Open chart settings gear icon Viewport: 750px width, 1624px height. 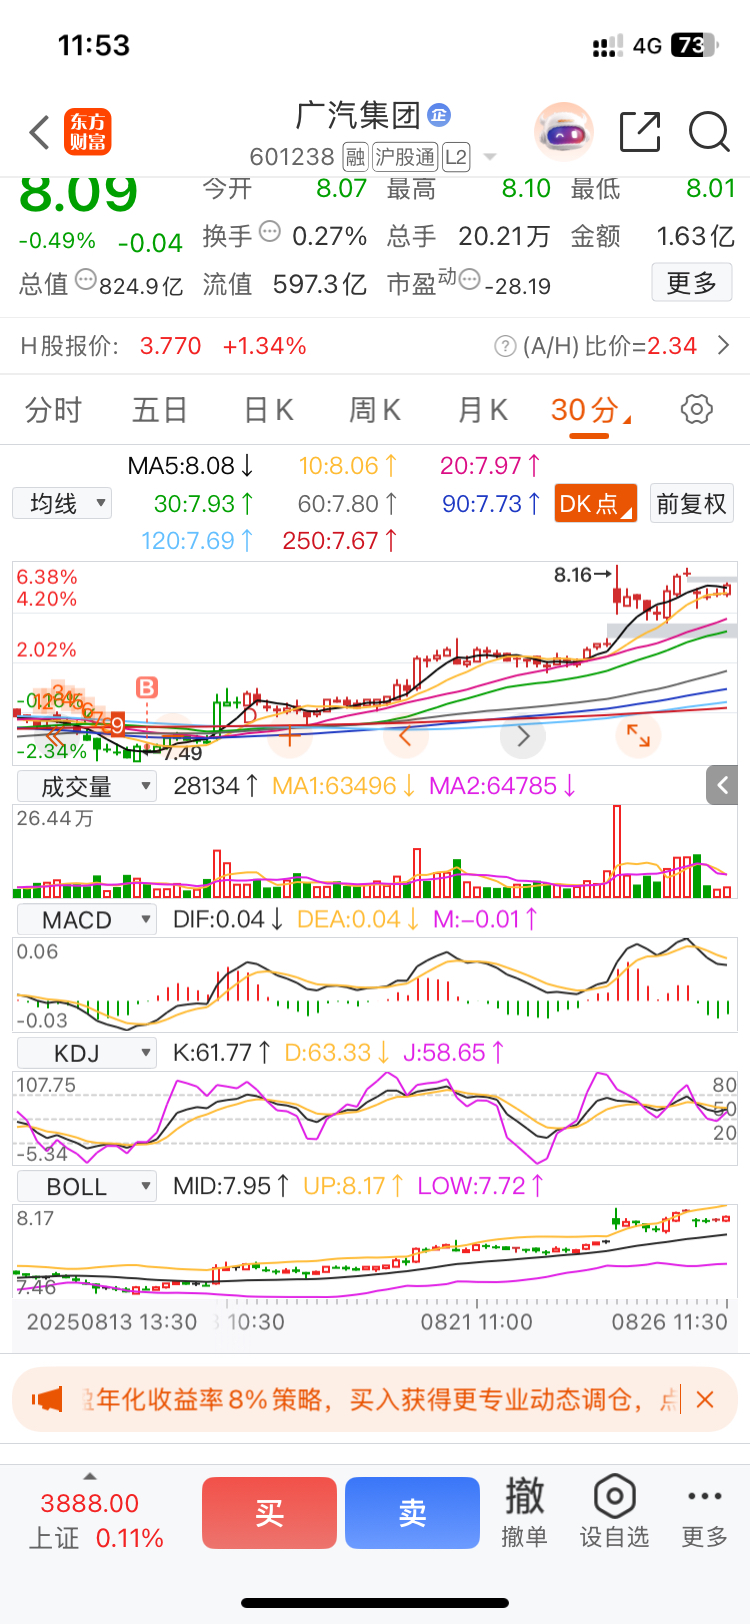pos(696,409)
